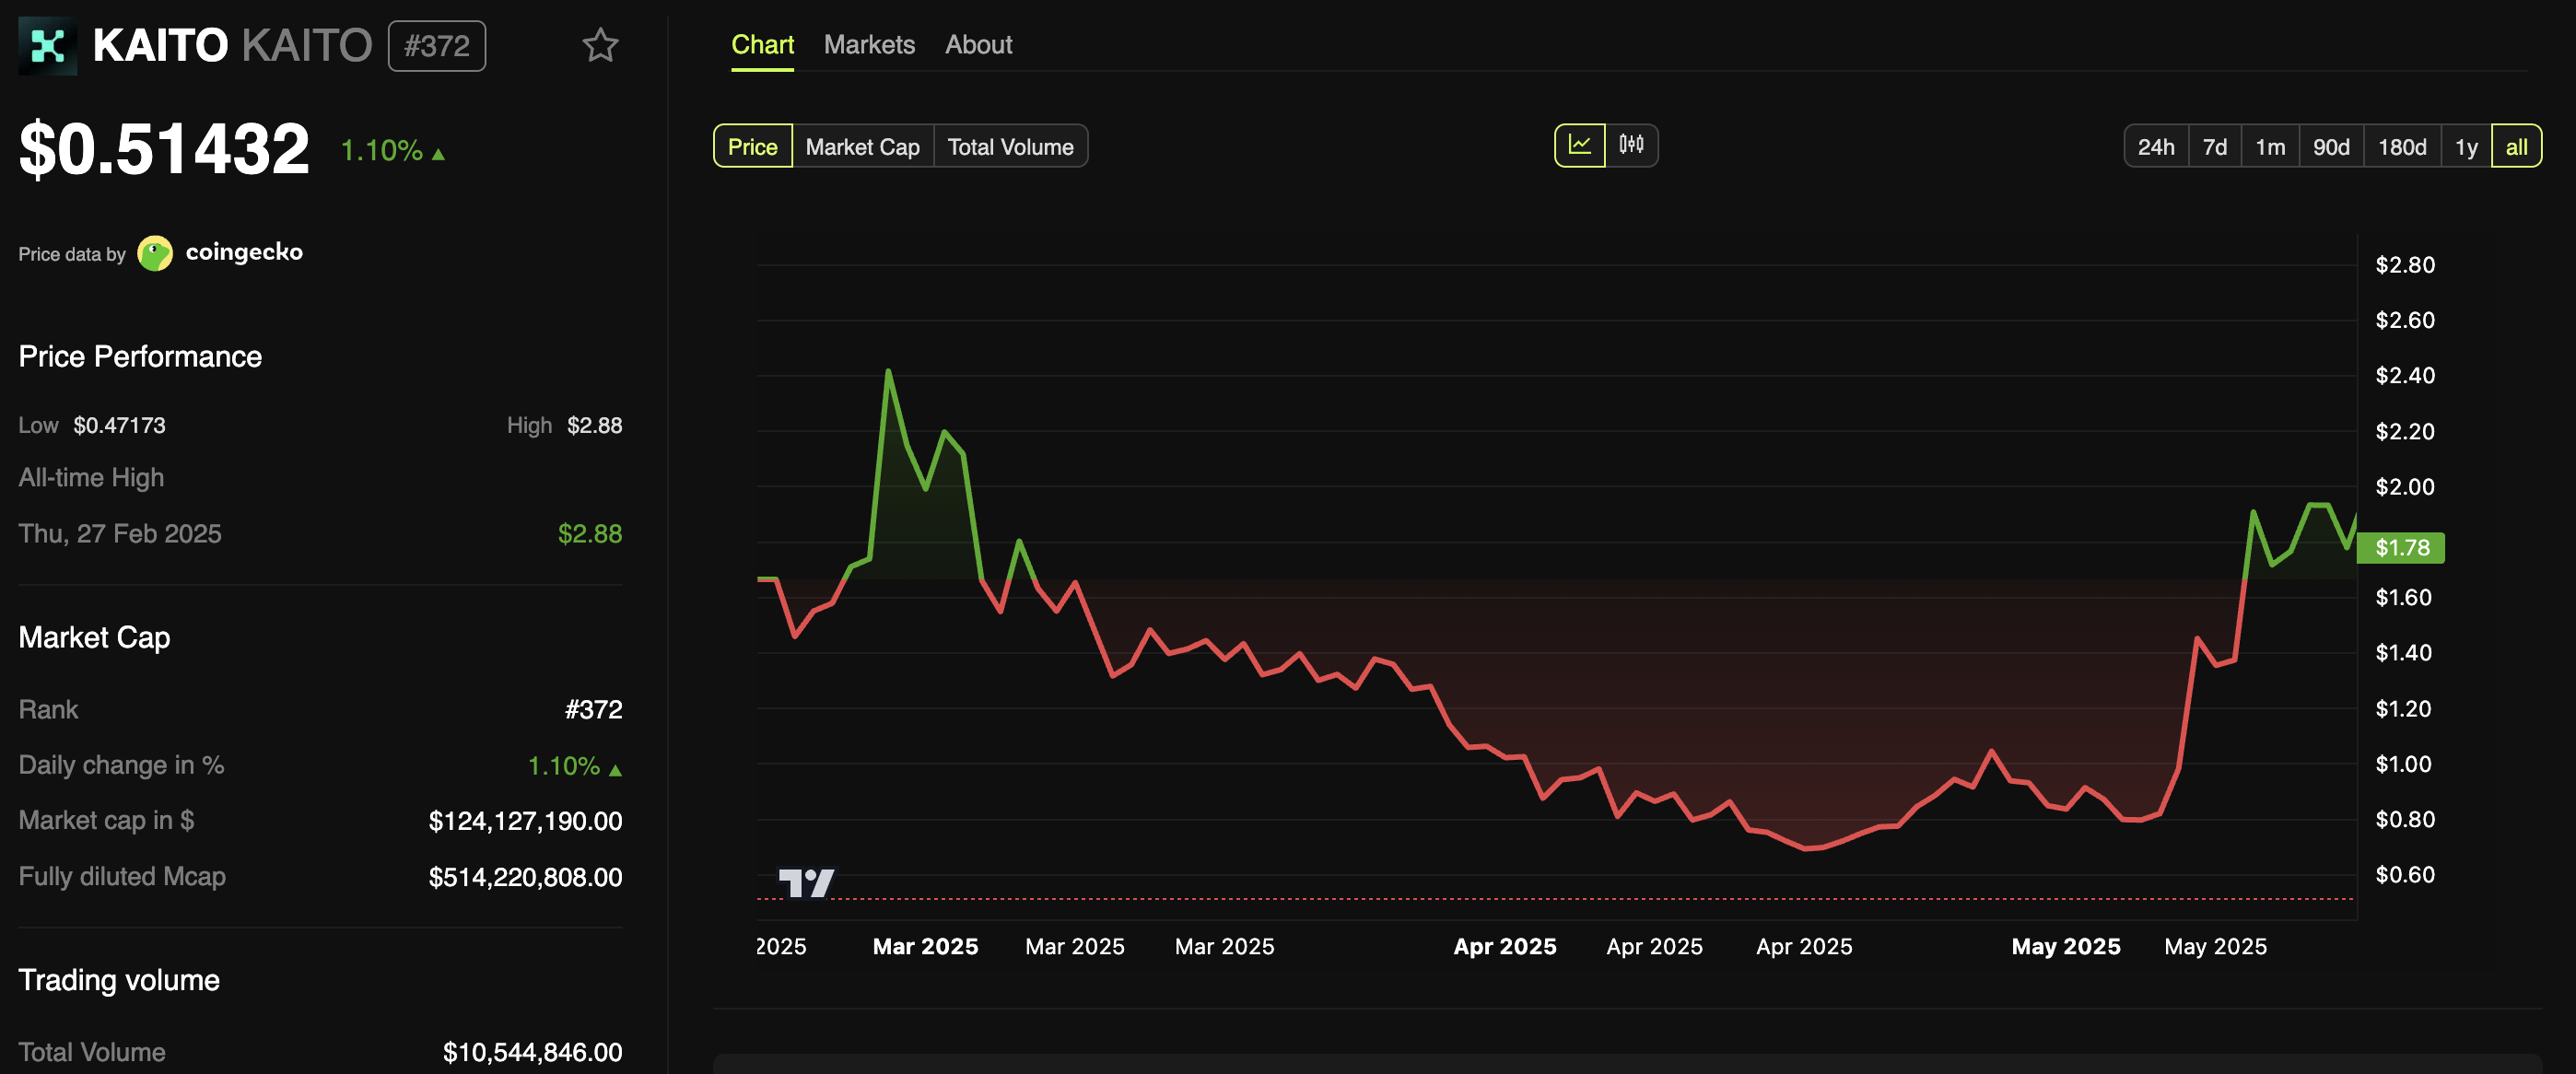Open the About tab
Screen dimensions: 2576x1074
978,45
